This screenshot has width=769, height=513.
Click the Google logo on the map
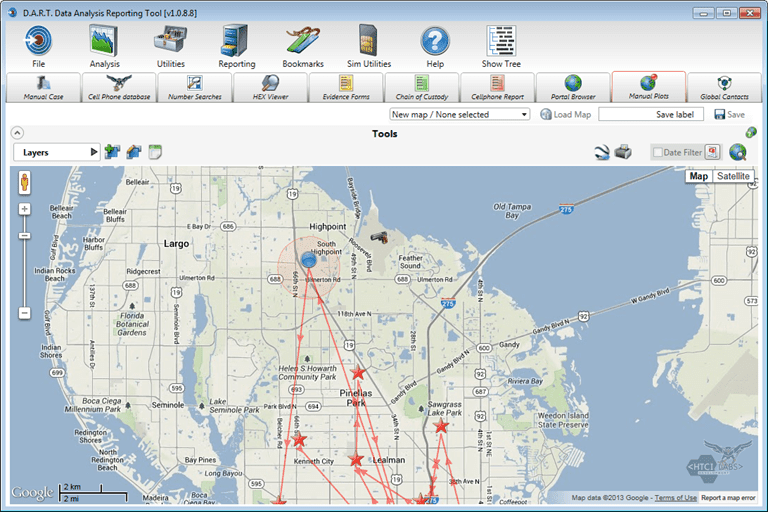32,492
